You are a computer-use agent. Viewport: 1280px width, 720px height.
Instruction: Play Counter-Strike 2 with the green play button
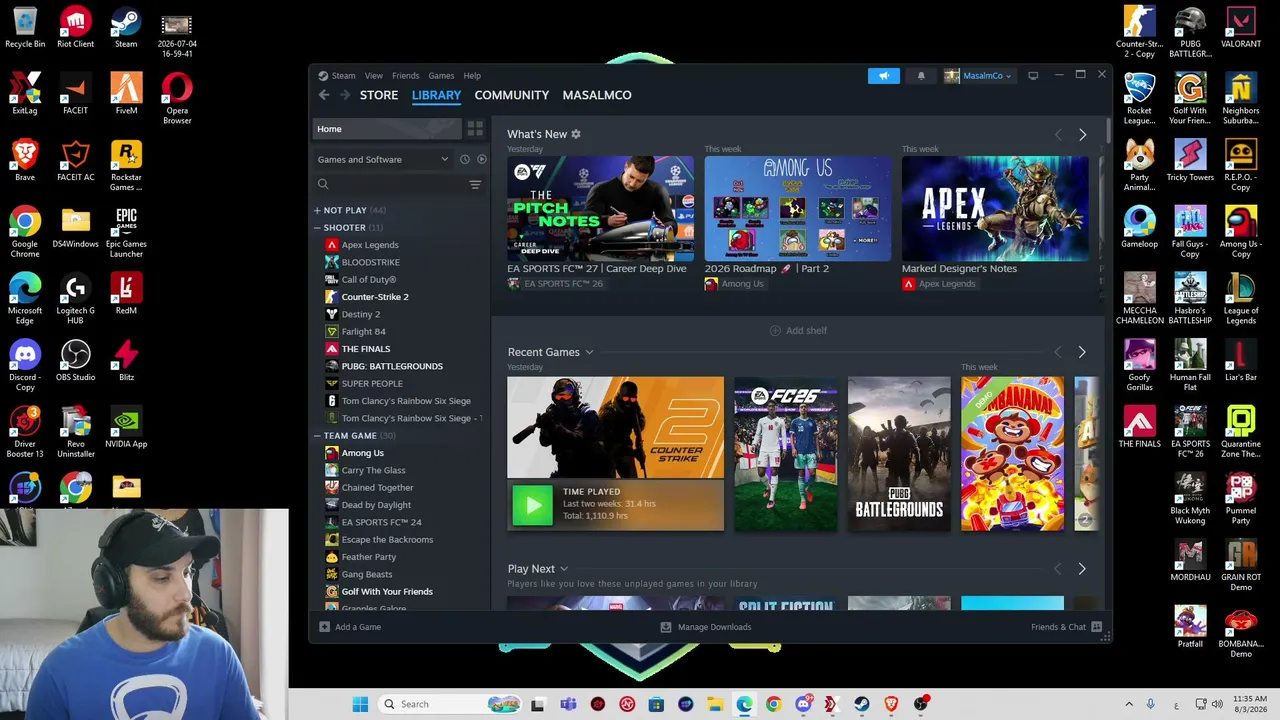pyautogui.click(x=532, y=505)
